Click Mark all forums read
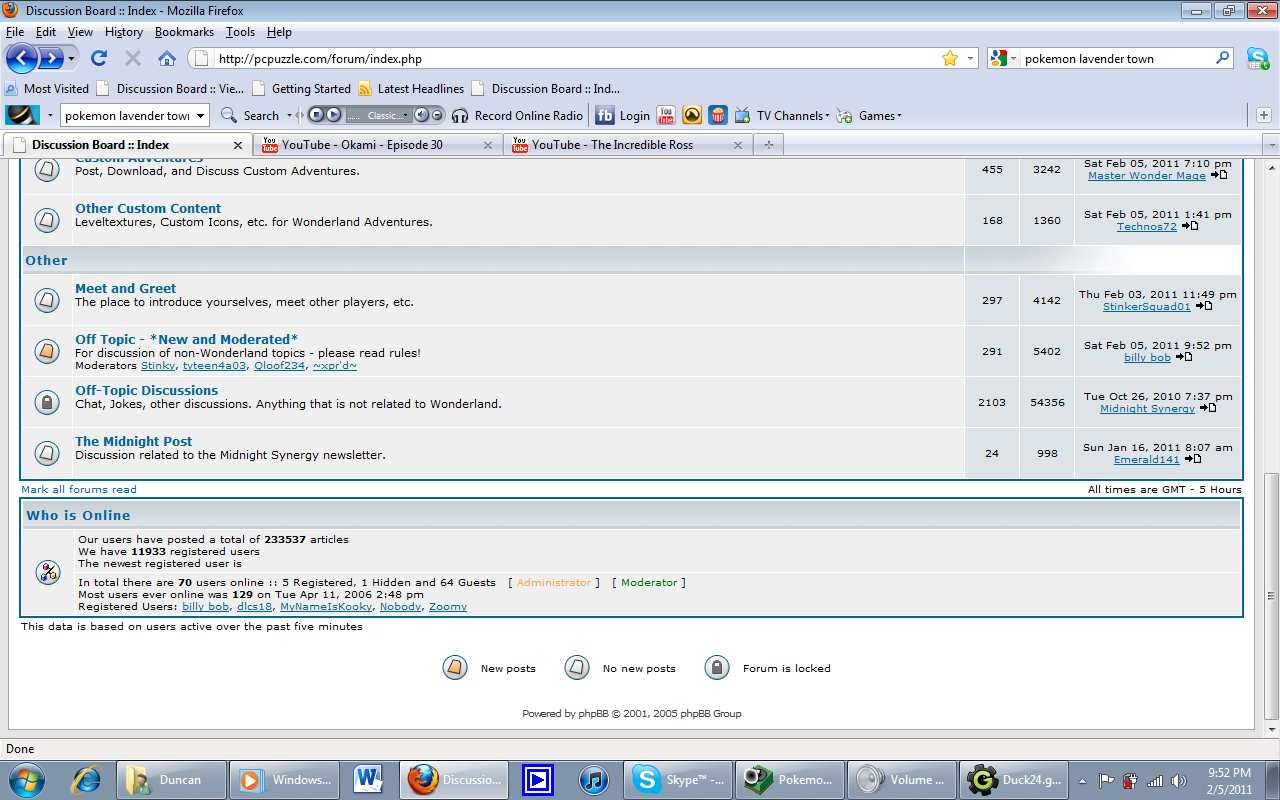The height and width of the screenshot is (800, 1280). [x=79, y=490]
